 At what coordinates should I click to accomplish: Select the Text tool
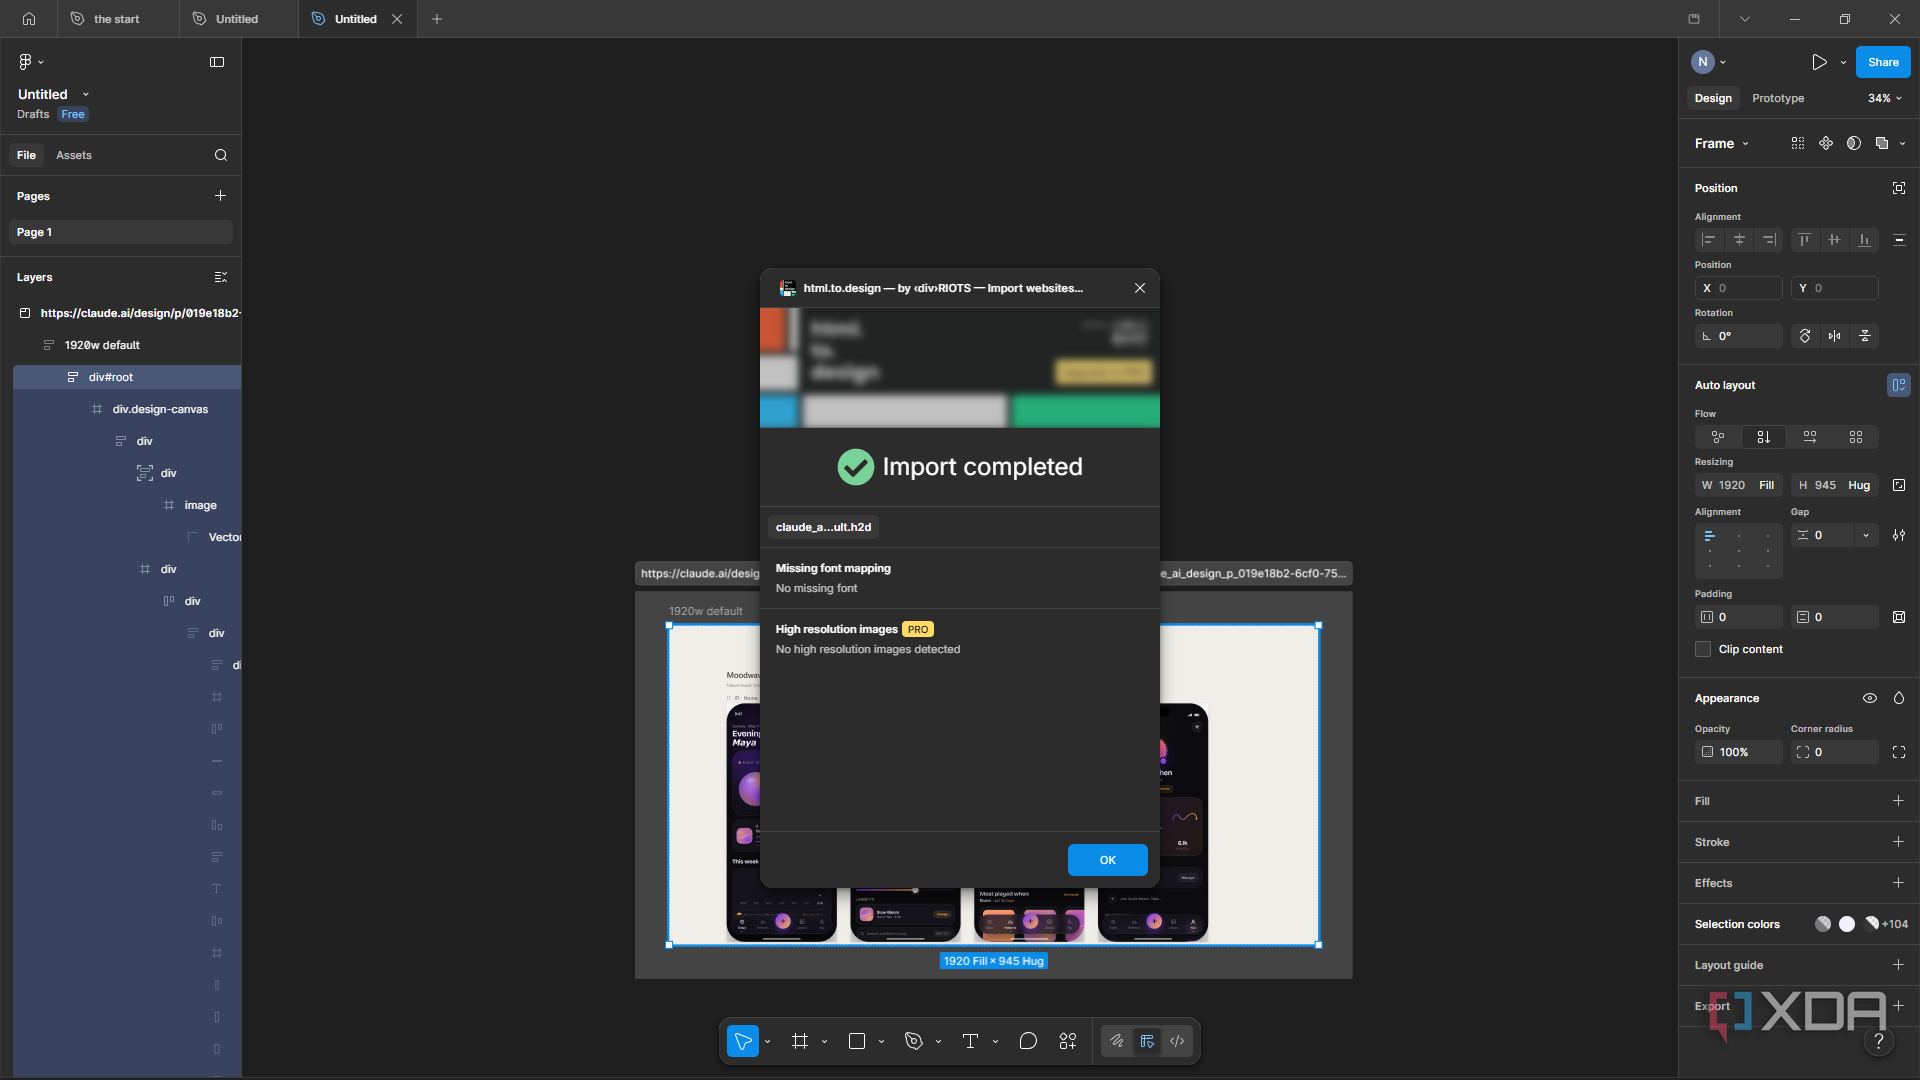tap(970, 1041)
